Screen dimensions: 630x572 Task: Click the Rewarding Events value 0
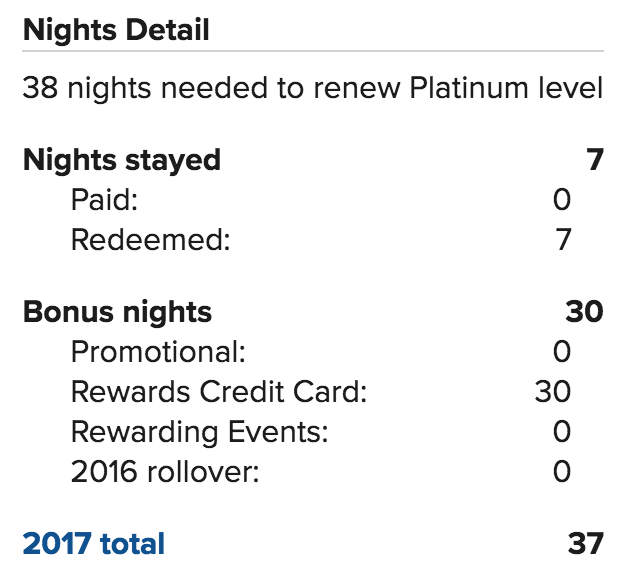point(562,432)
